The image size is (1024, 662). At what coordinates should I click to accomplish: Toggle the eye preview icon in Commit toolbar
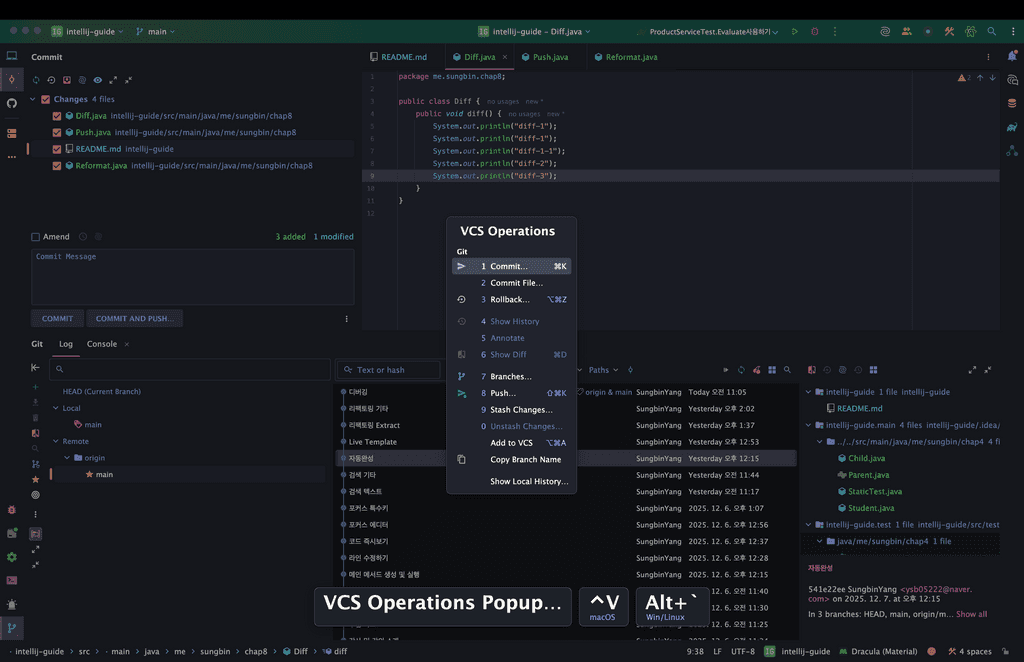click(97, 80)
